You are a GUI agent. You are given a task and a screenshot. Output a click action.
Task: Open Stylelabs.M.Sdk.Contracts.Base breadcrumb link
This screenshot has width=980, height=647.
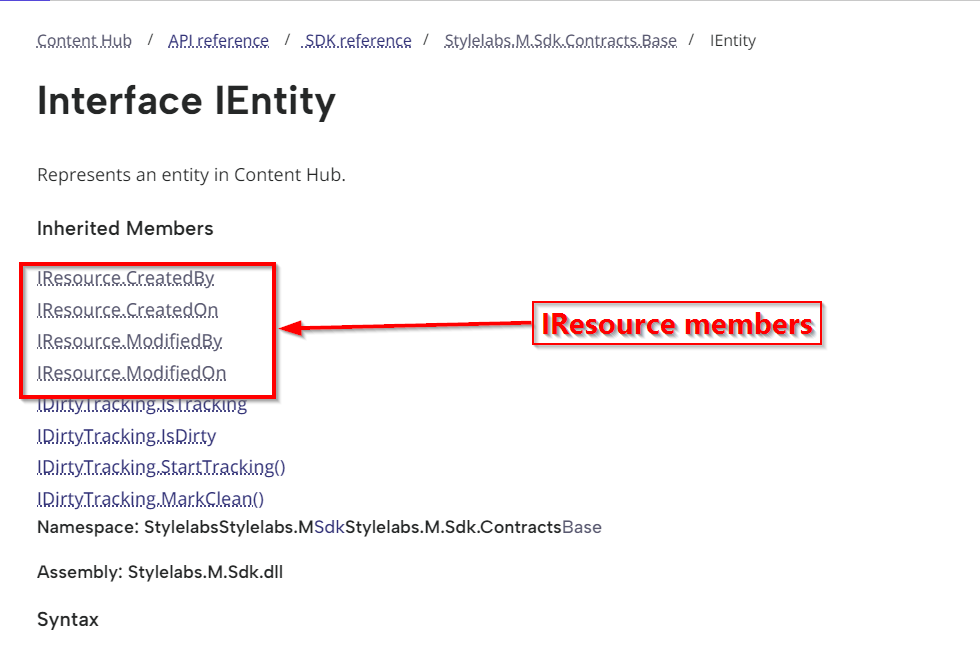click(560, 41)
